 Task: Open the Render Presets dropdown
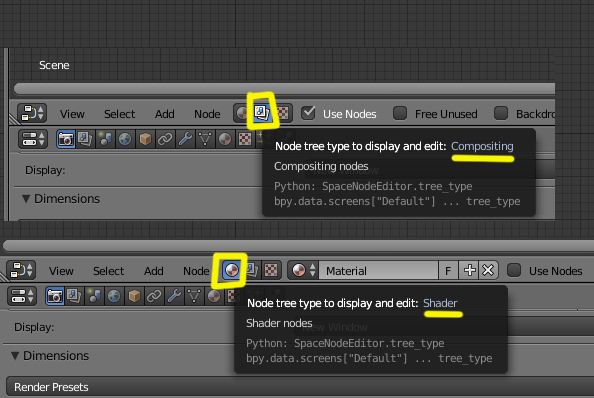[300, 387]
